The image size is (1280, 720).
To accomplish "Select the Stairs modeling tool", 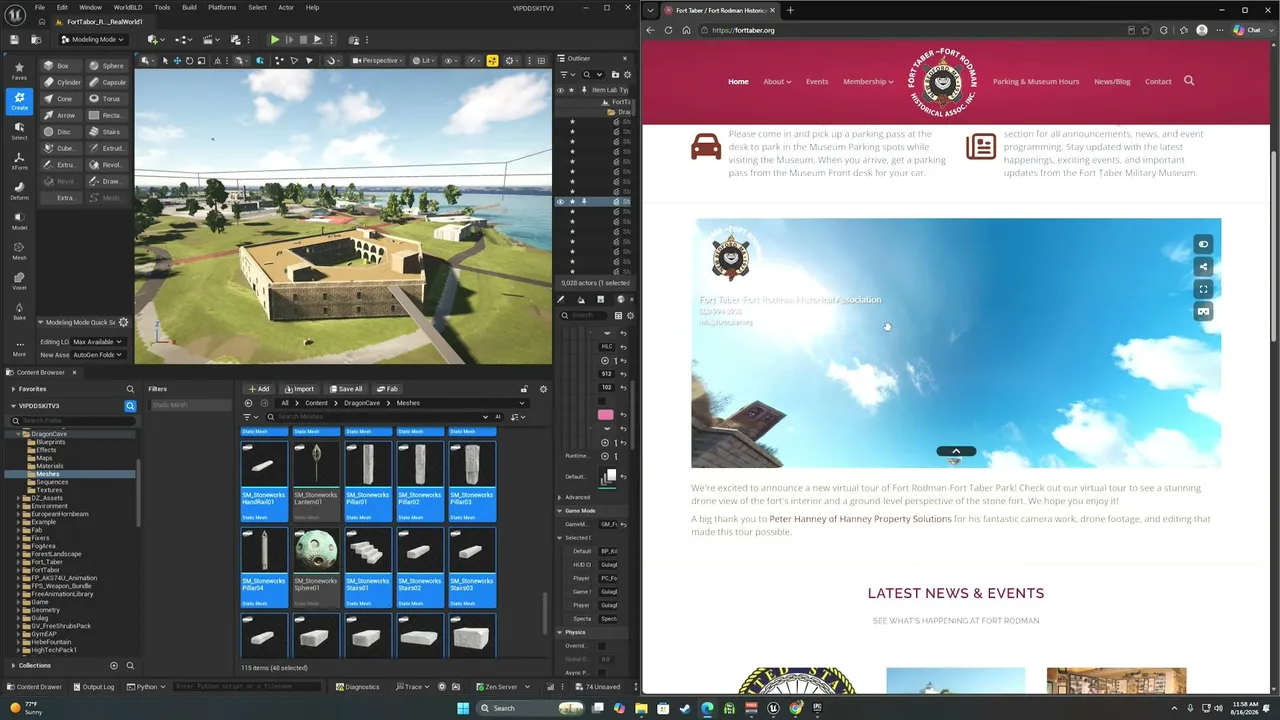I will click(x=105, y=132).
